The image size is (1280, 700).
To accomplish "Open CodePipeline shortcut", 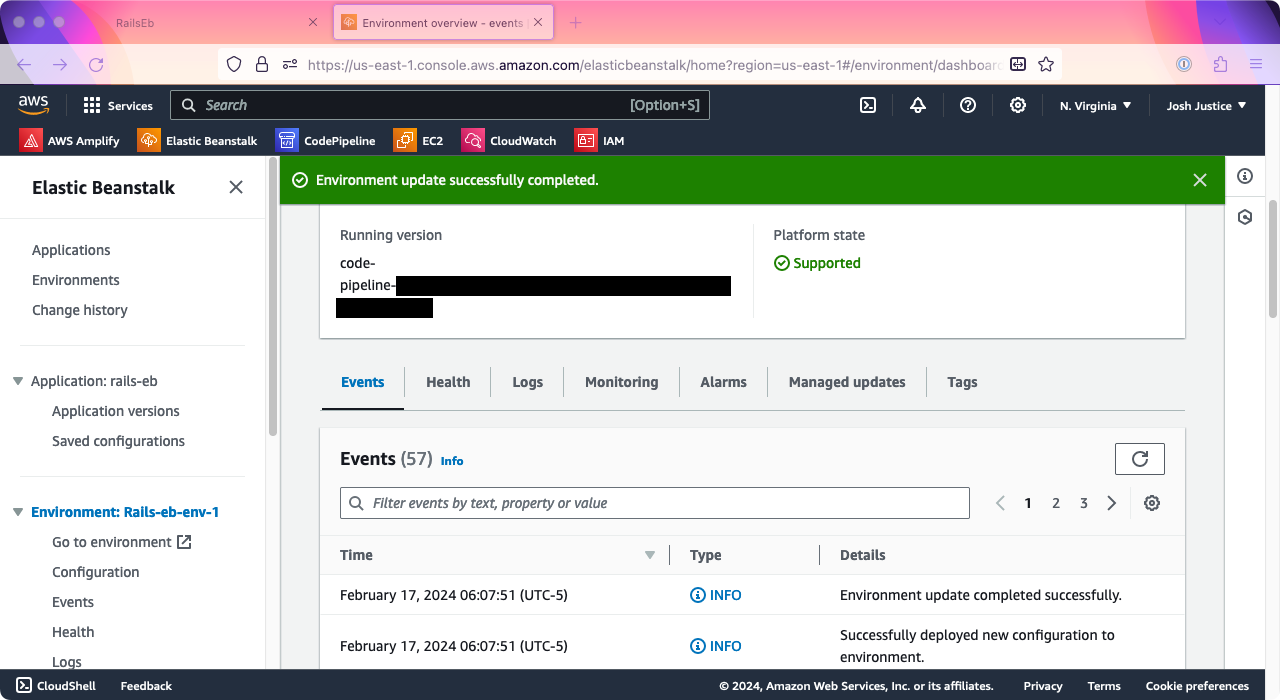I will (326, 141).
